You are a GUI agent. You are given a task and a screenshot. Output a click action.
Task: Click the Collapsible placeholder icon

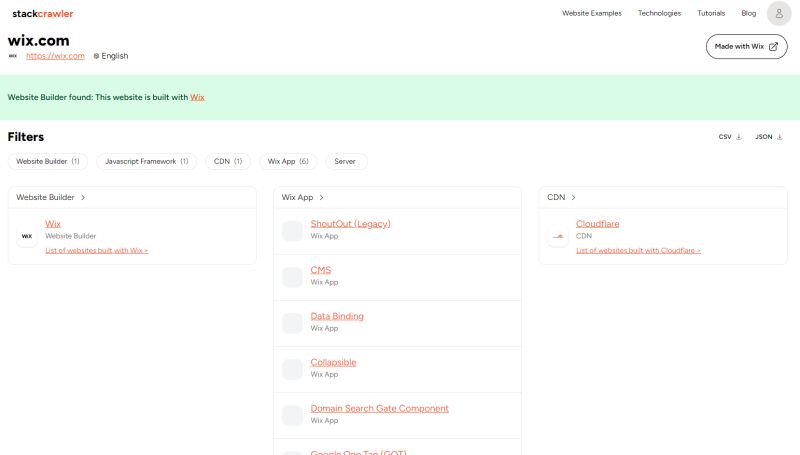(x=292, y=369)
